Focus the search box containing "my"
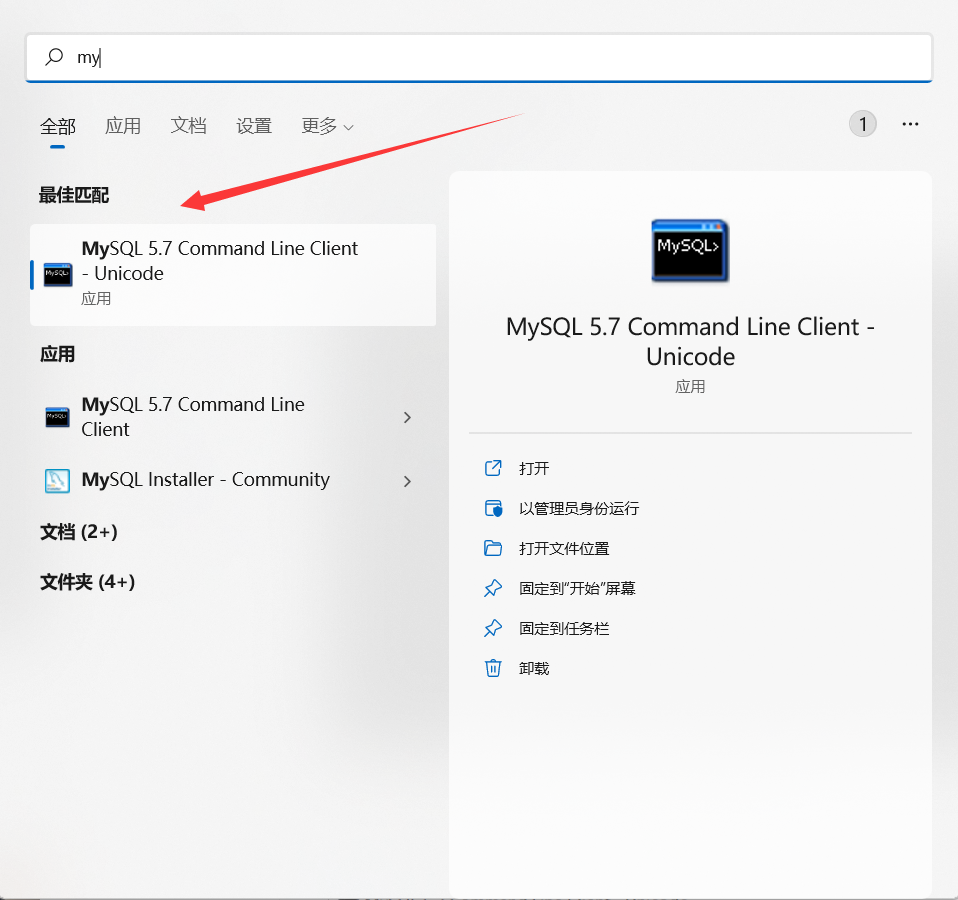Viewport: 958px width, 900px height. (478, 57)
